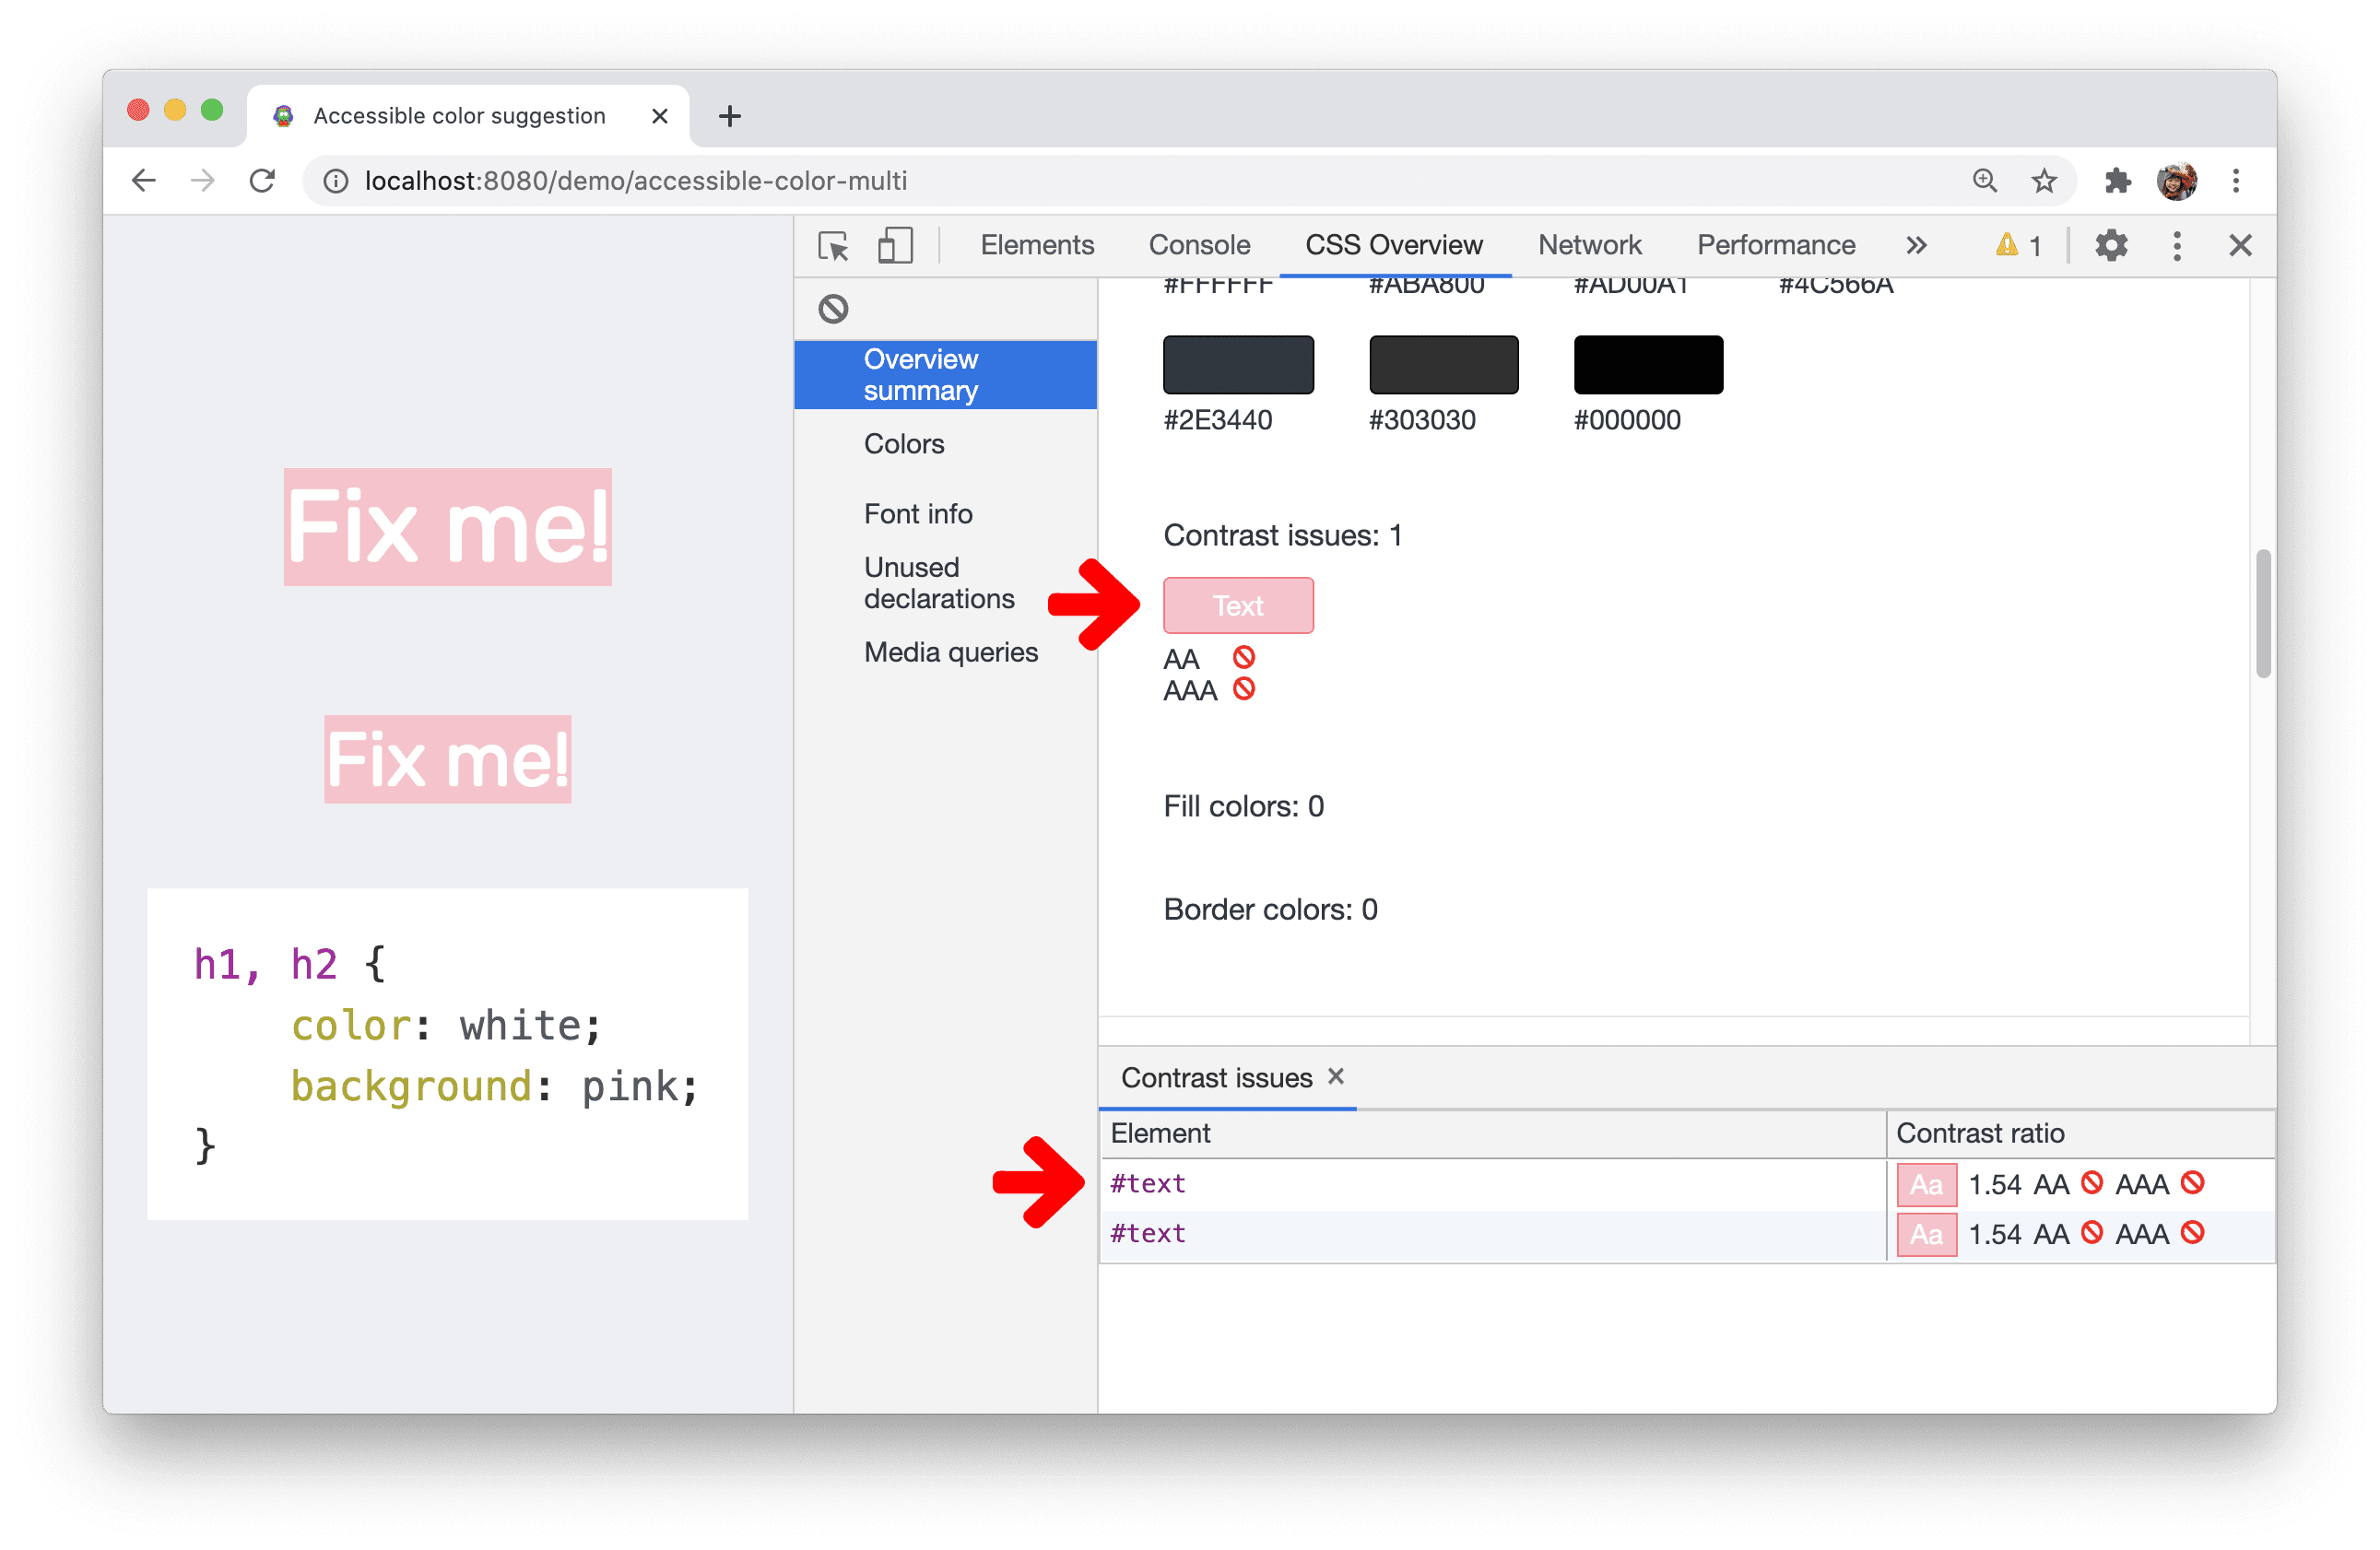Image resolution: width=2380 pixels, height=1550 pixels.
Task: Click the warning triangle notification icon
Action: coord(1995,244)
